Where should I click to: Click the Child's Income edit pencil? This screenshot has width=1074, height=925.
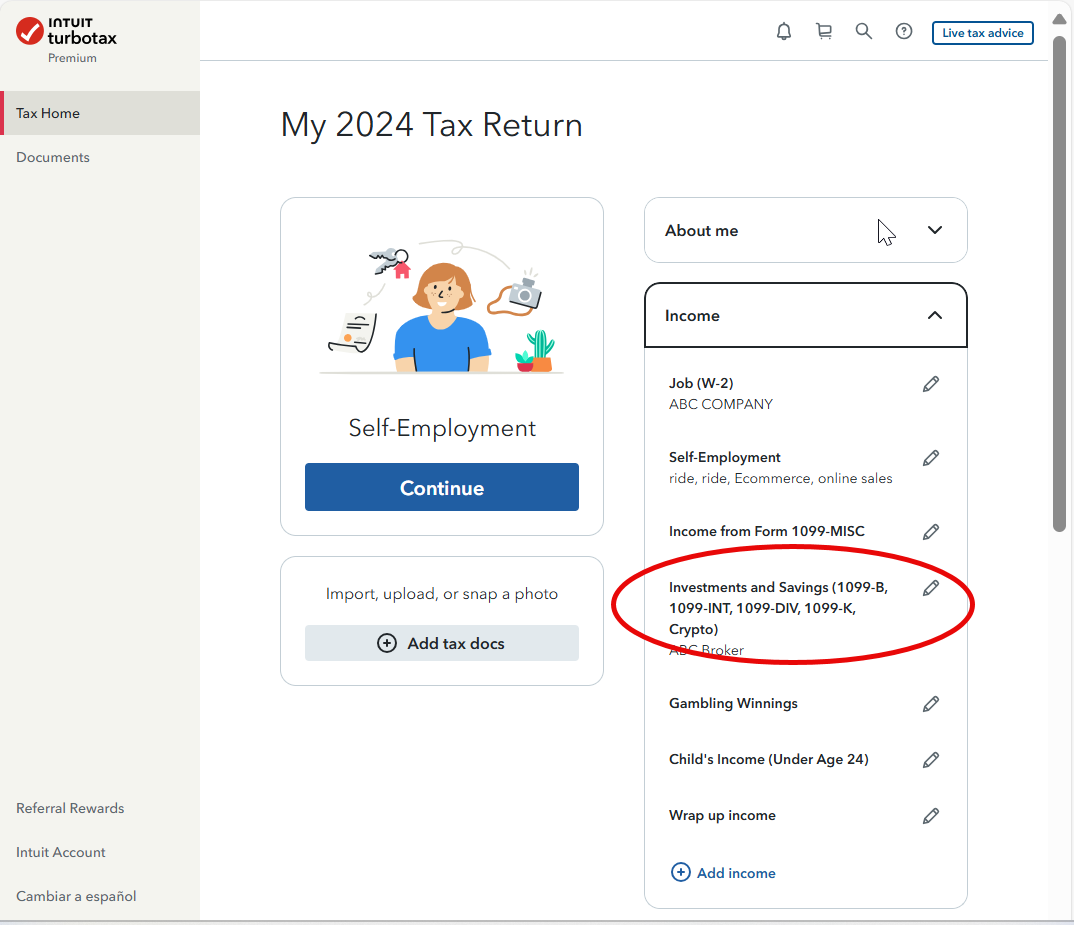click(931, 760)
